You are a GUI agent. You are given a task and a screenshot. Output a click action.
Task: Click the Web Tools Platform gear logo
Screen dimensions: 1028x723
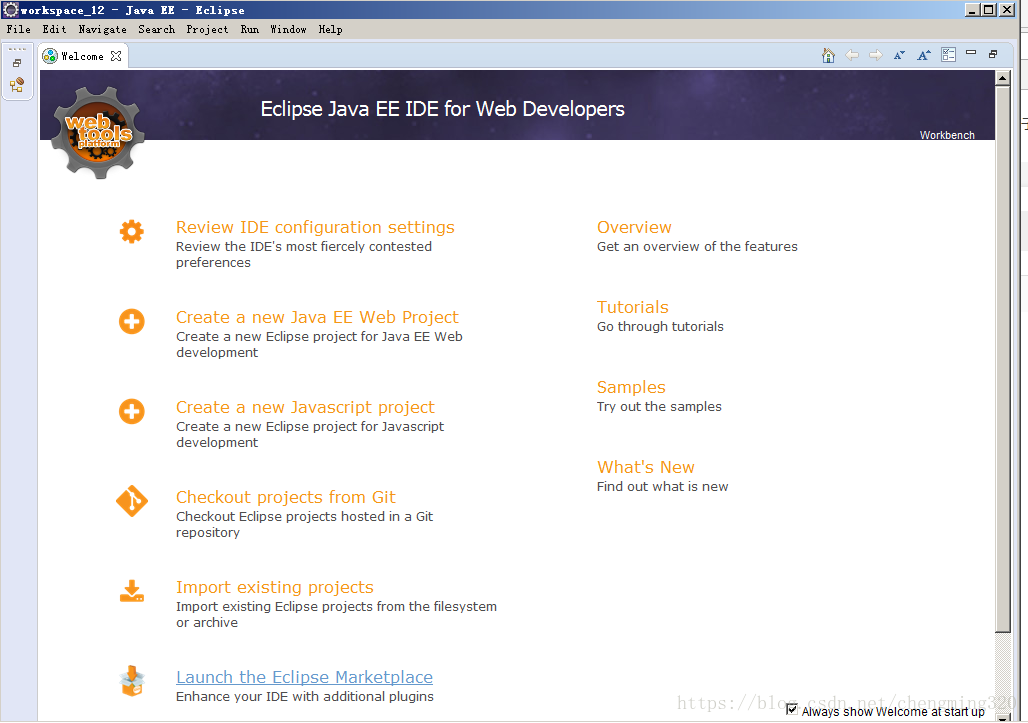click(x=98, y=132)
